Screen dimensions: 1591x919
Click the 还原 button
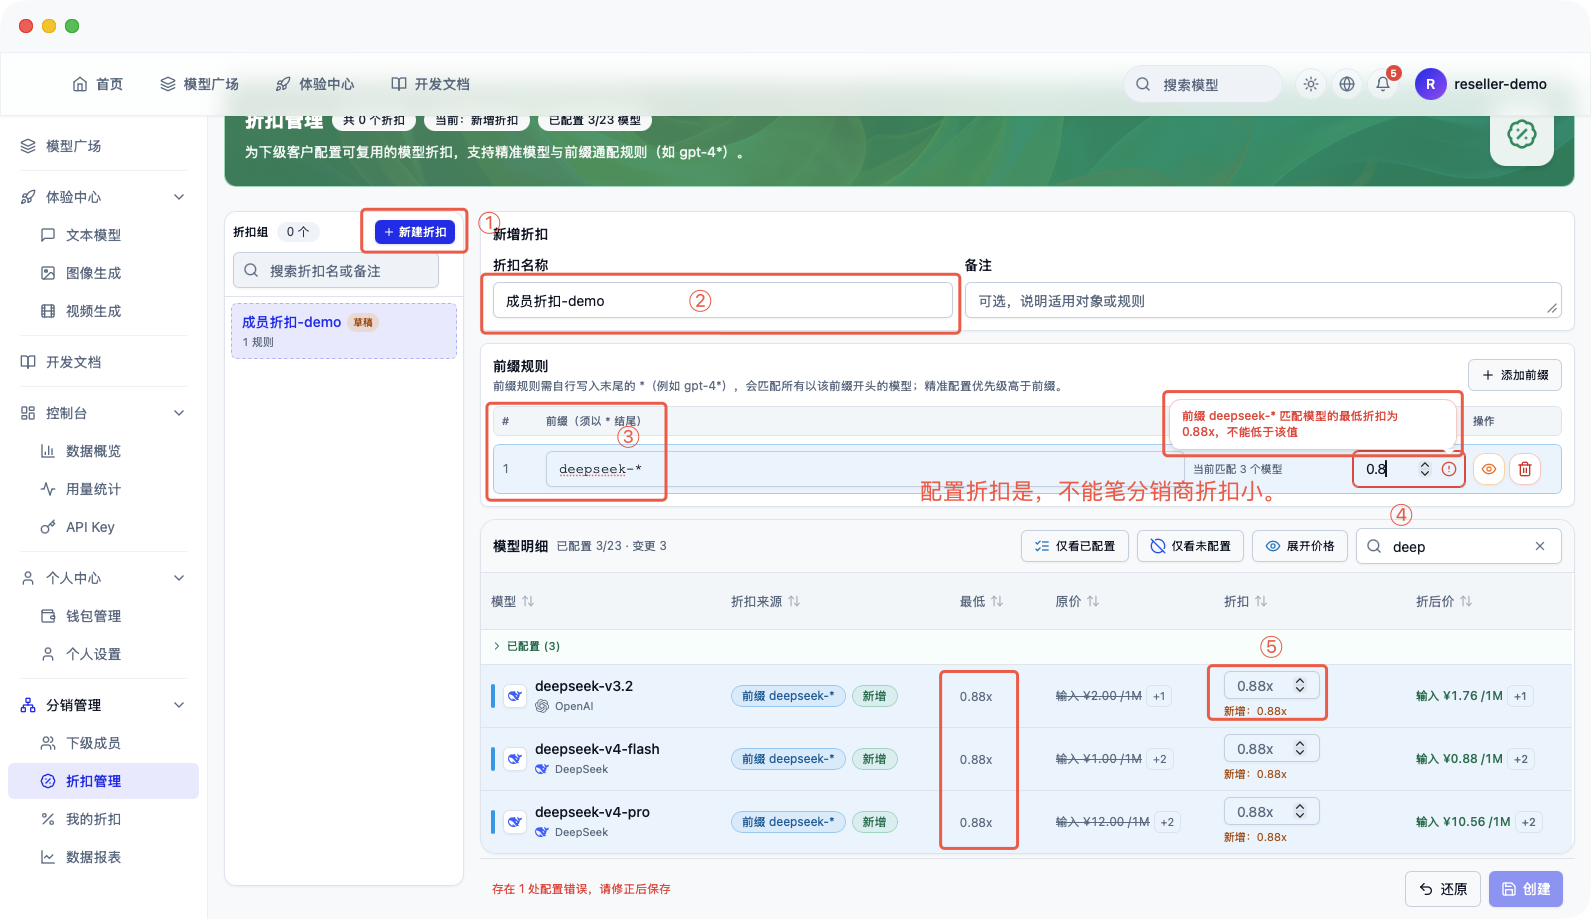tap(1444, 889)
